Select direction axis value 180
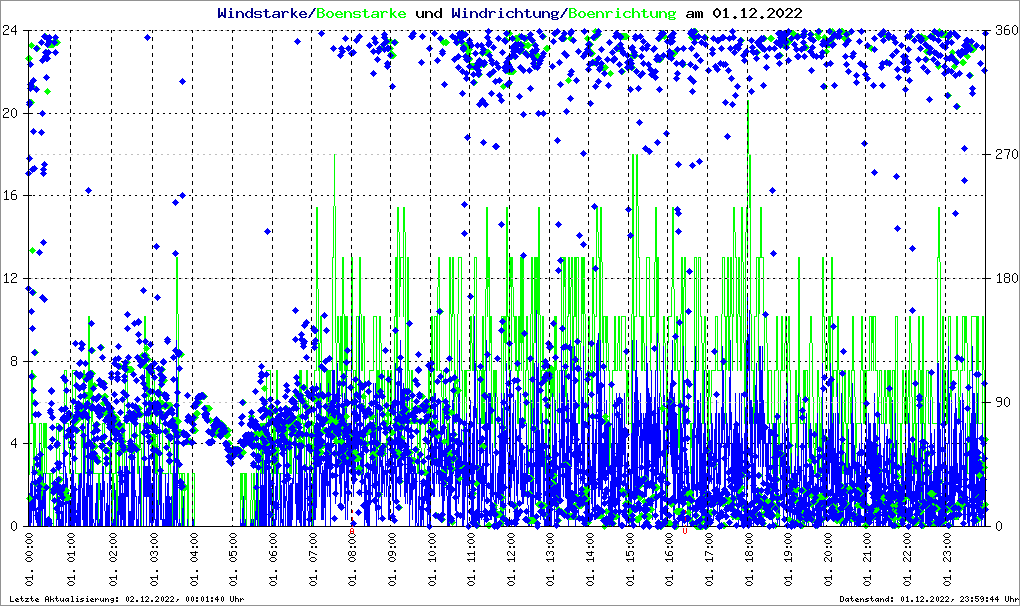 click(x=1007, y=278)
